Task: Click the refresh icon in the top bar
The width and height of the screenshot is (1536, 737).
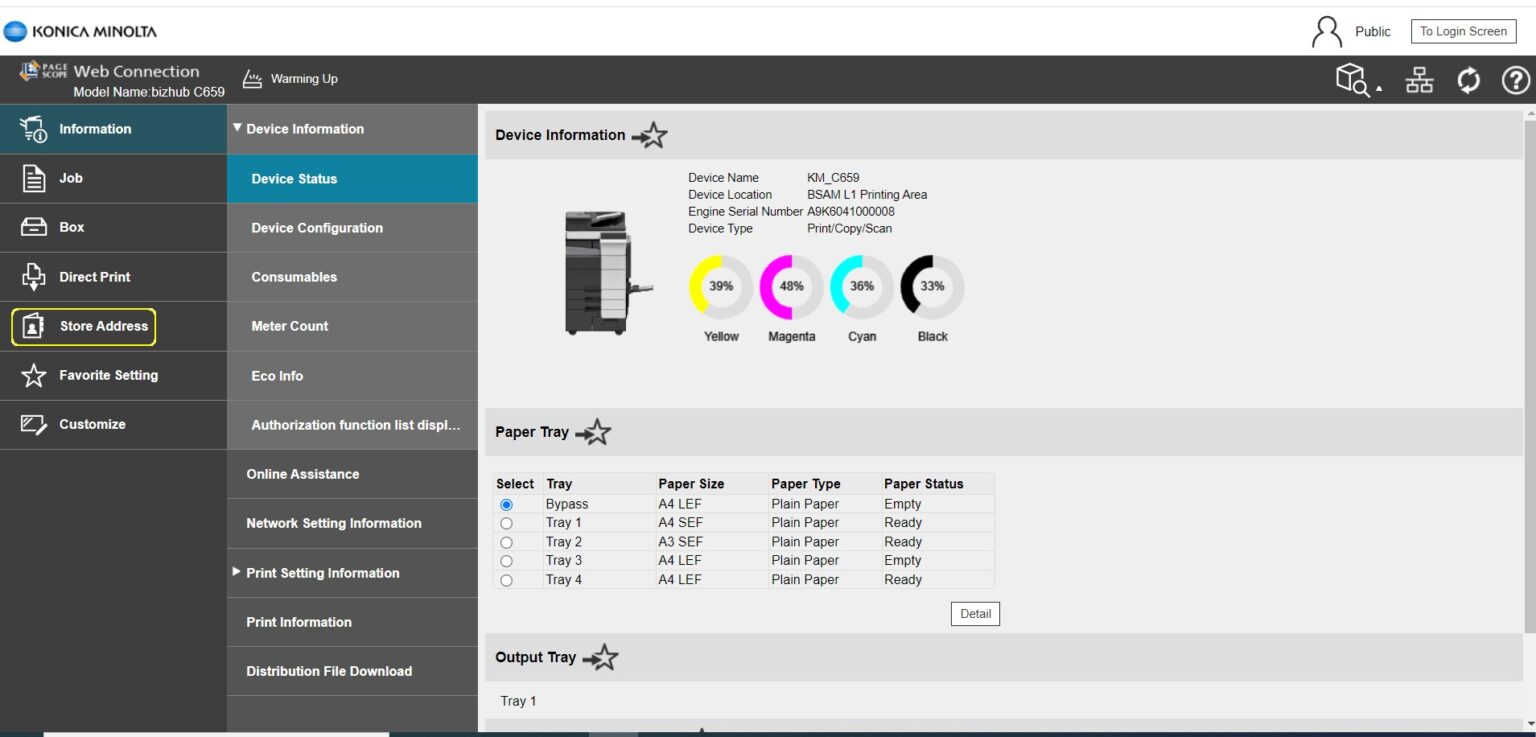Action: click(x=1468, y=79)
